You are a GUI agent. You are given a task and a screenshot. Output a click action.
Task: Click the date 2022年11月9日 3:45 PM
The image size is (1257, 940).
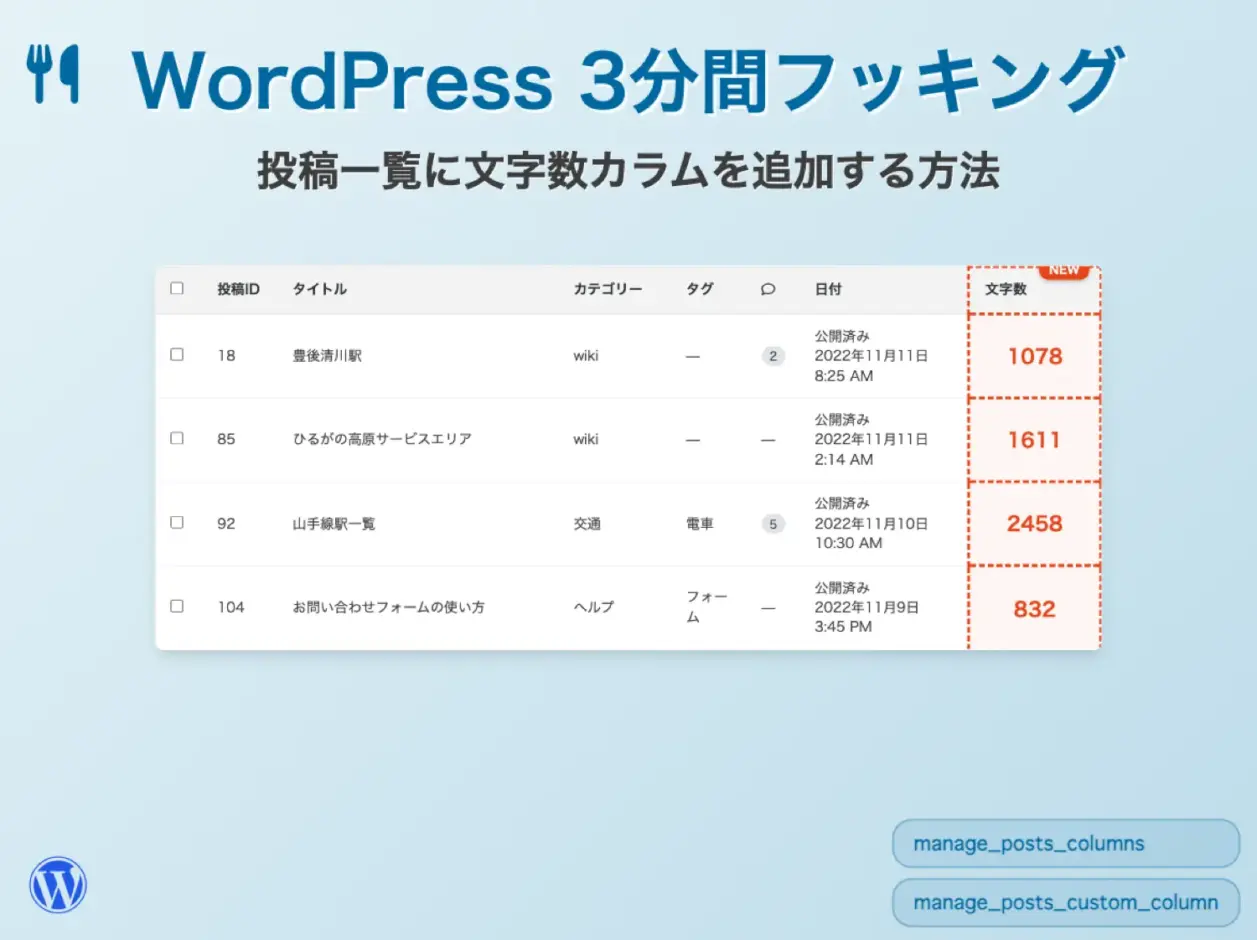pos(867,617)
